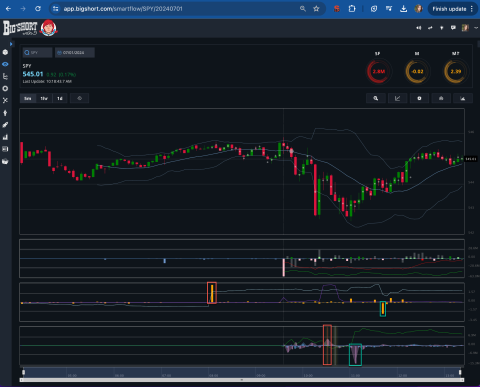The width and height of the screenshot is (480, 387).
Task: Open the Chrome profile avatar
Action: (418, 9)
